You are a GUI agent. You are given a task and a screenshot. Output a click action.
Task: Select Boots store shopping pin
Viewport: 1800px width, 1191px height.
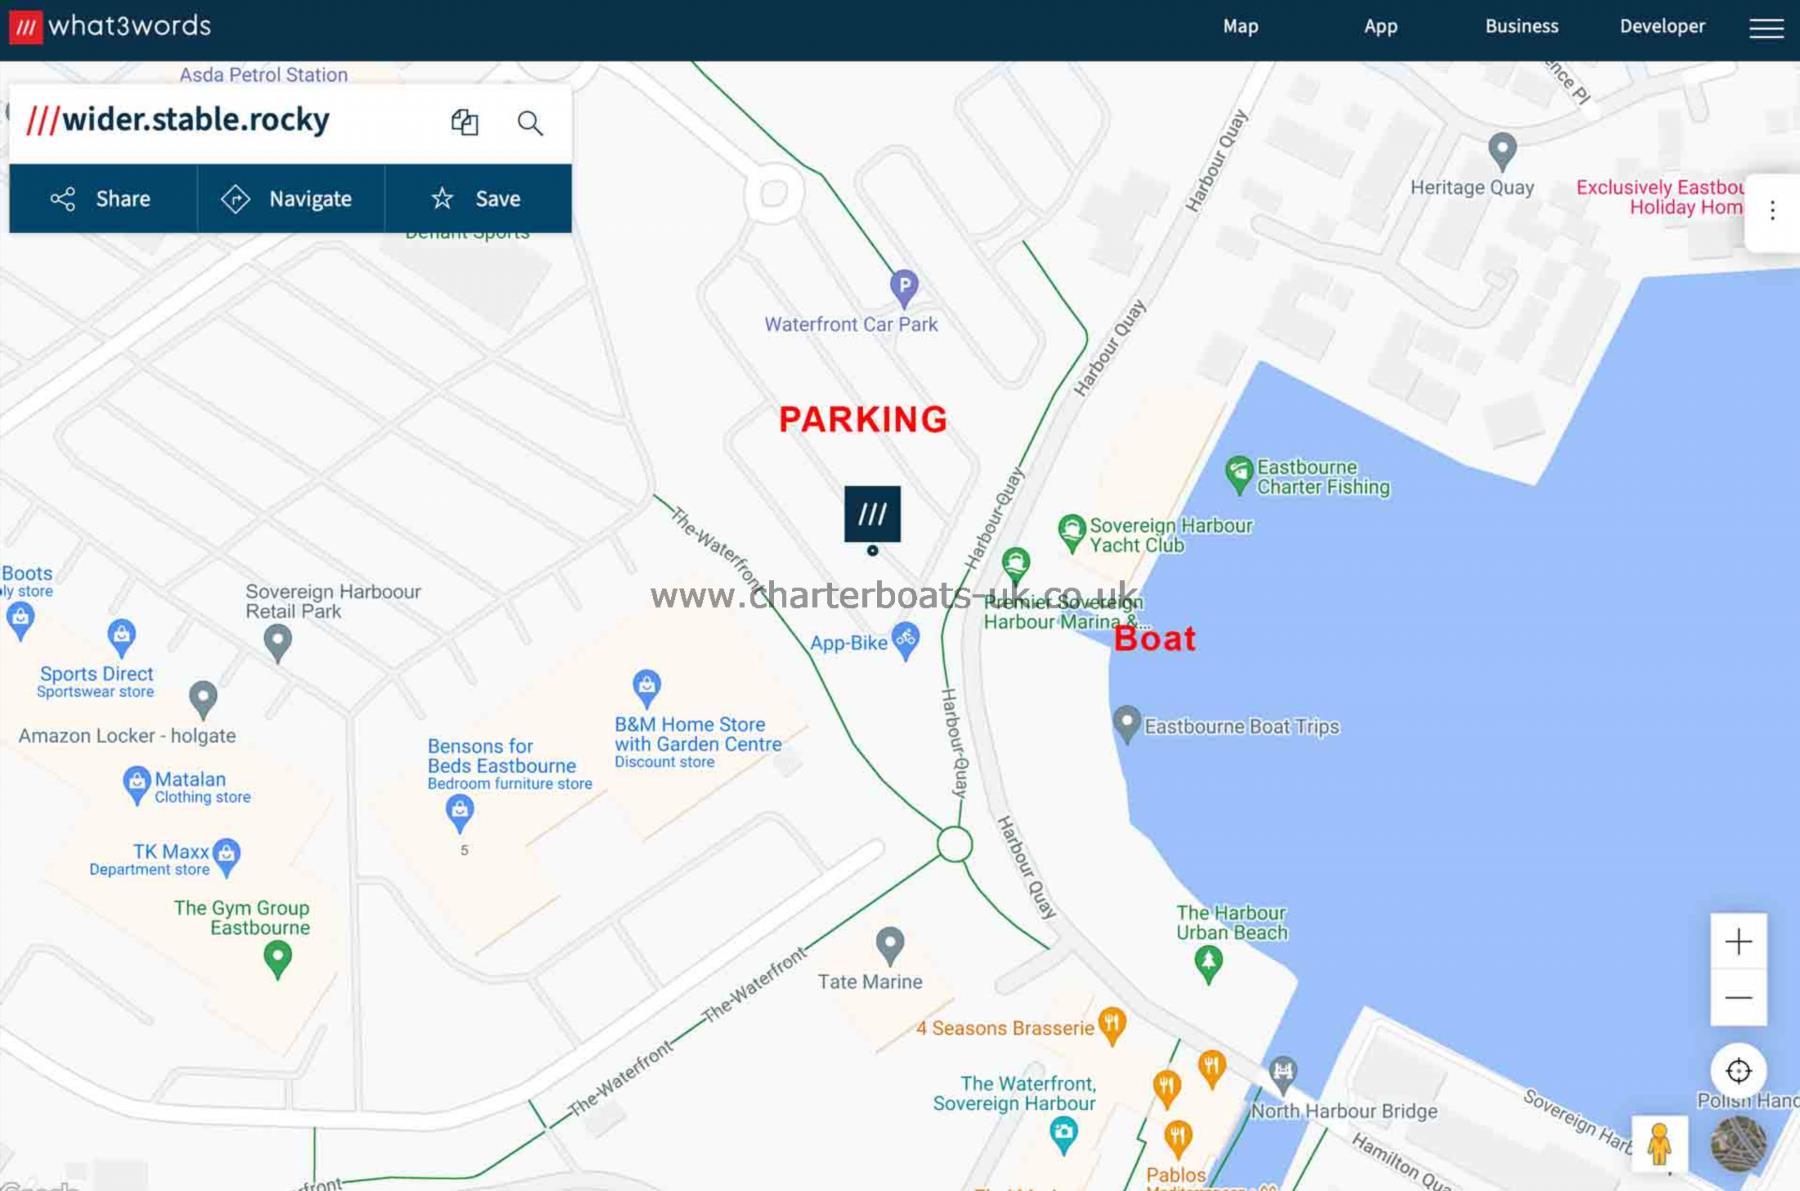click(20, 622)
